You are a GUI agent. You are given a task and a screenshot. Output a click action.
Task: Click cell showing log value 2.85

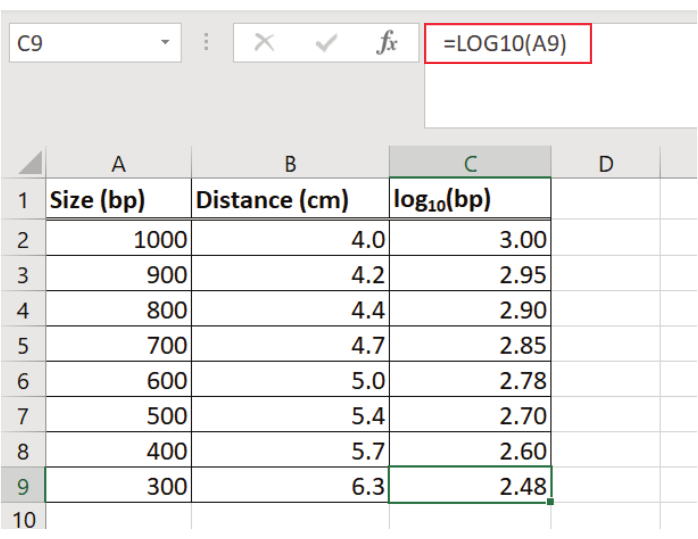pos(470,346)
